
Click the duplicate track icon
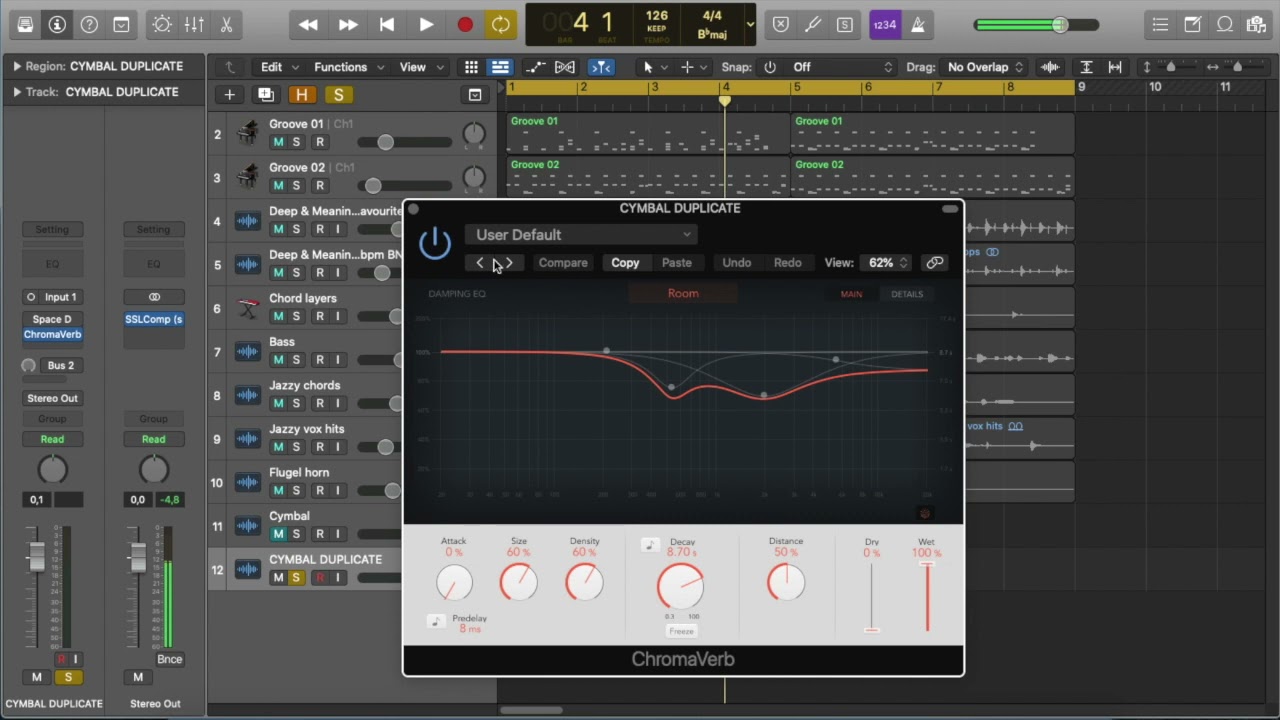[265, 95]
